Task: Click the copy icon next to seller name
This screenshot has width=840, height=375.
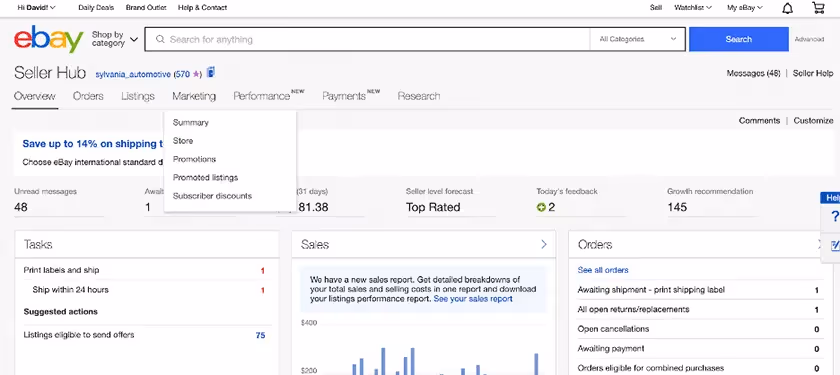Action: [211, 72]
